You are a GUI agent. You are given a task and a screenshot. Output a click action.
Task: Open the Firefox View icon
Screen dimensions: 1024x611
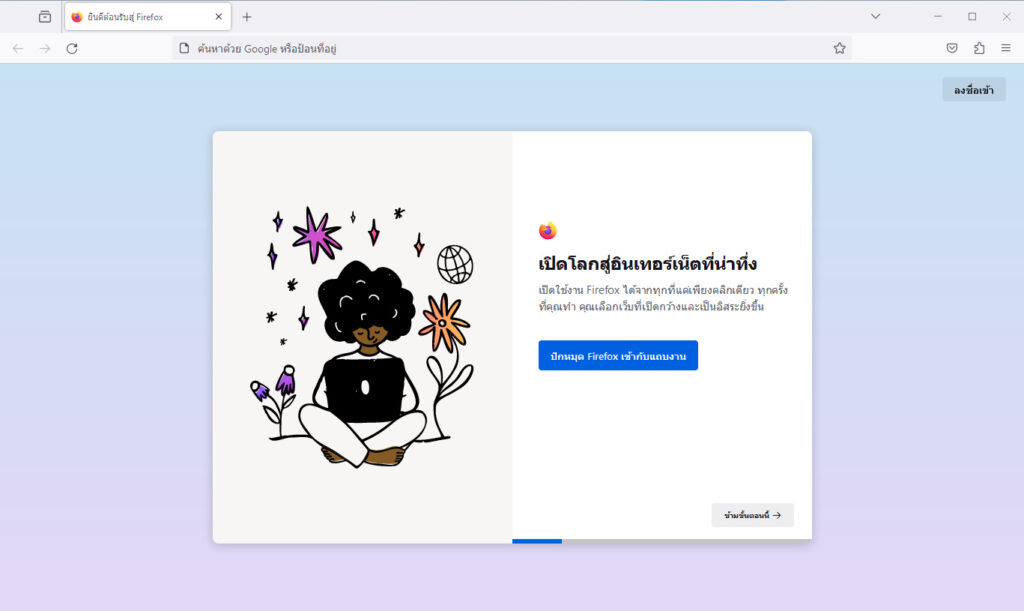click(x=44, y=17)
